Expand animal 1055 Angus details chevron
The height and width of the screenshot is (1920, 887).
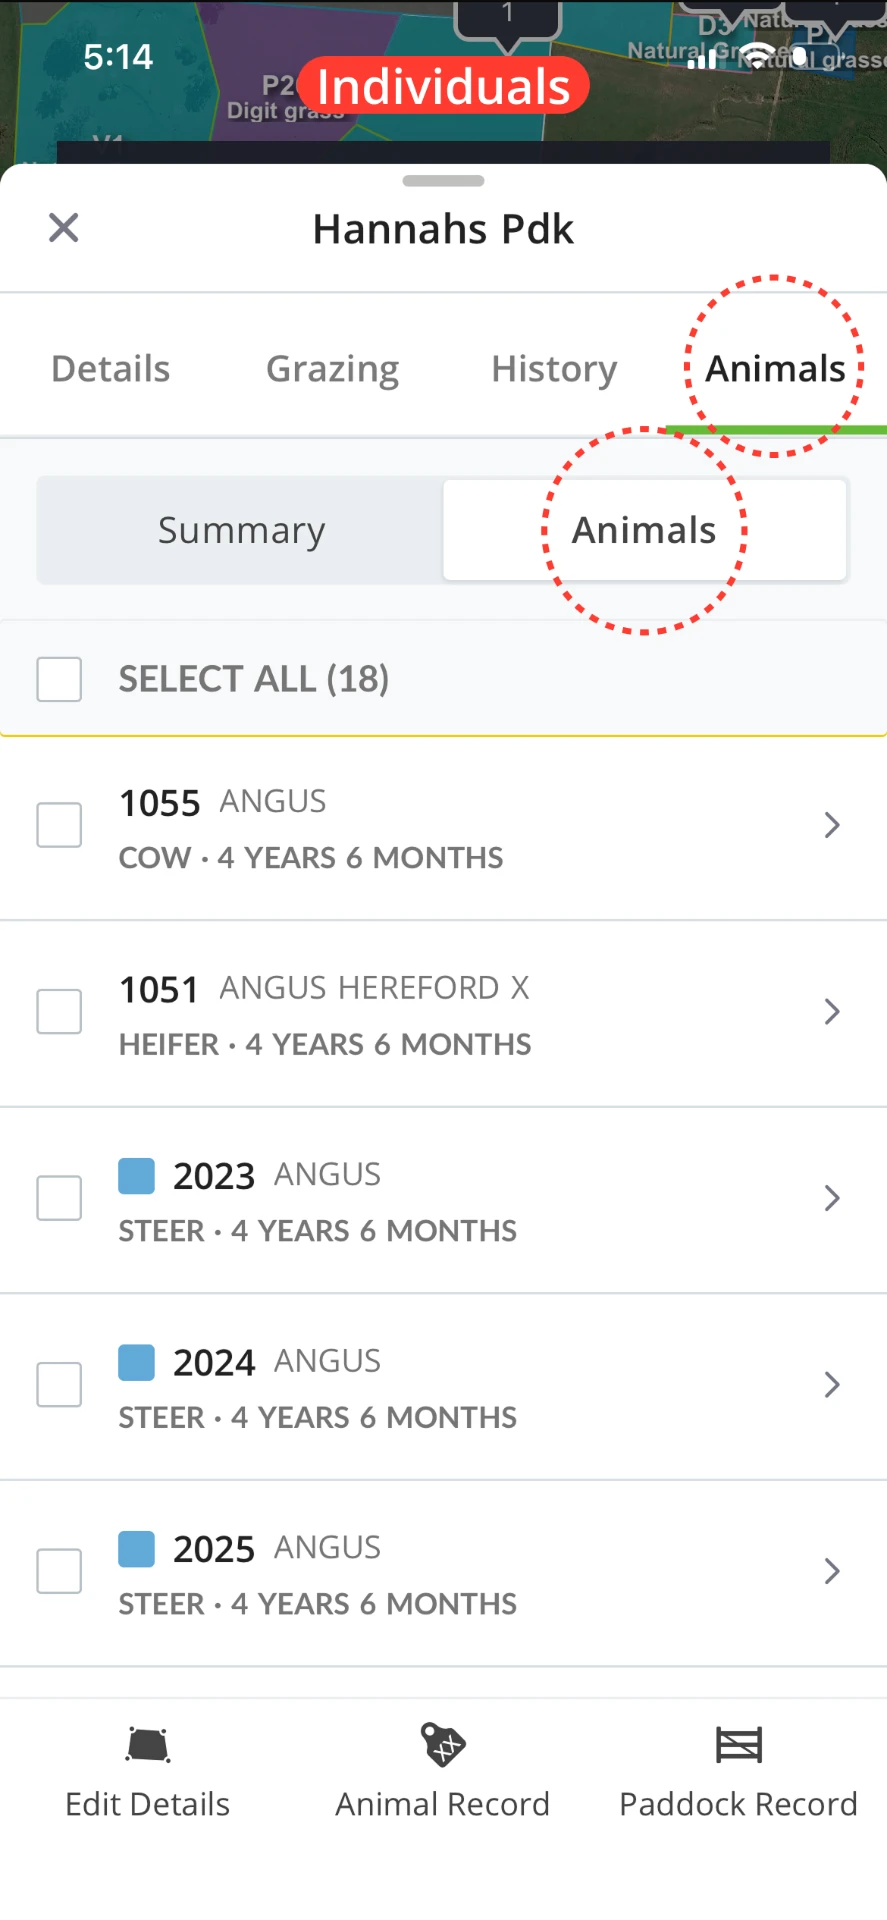832,825
